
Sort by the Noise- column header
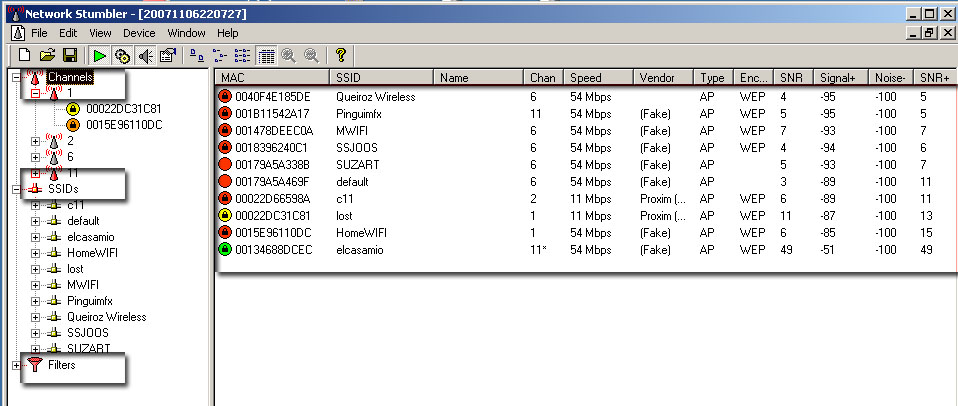pos(890,78)
